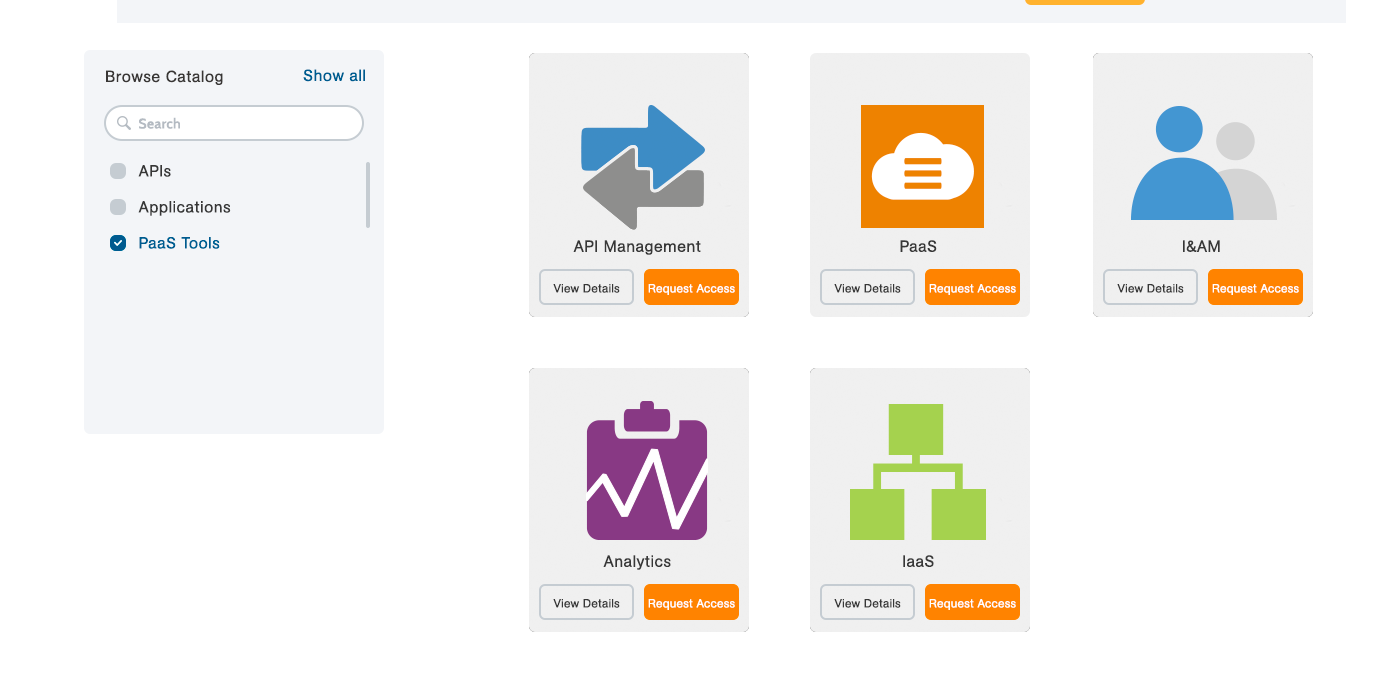View Details for I&AM
The height and width of the screenshot is (700, 1400).
tap(1150, 288)
